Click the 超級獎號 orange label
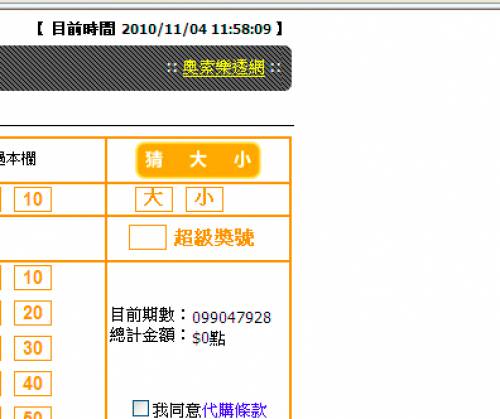The image size is (500, 419). [x=214, y=237]
